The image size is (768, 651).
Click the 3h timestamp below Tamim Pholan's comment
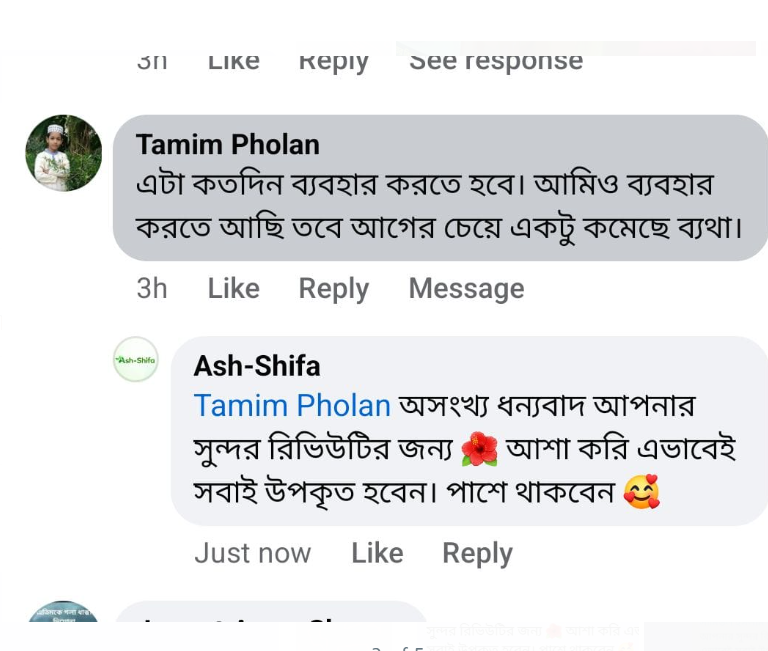tap(152, 288)
